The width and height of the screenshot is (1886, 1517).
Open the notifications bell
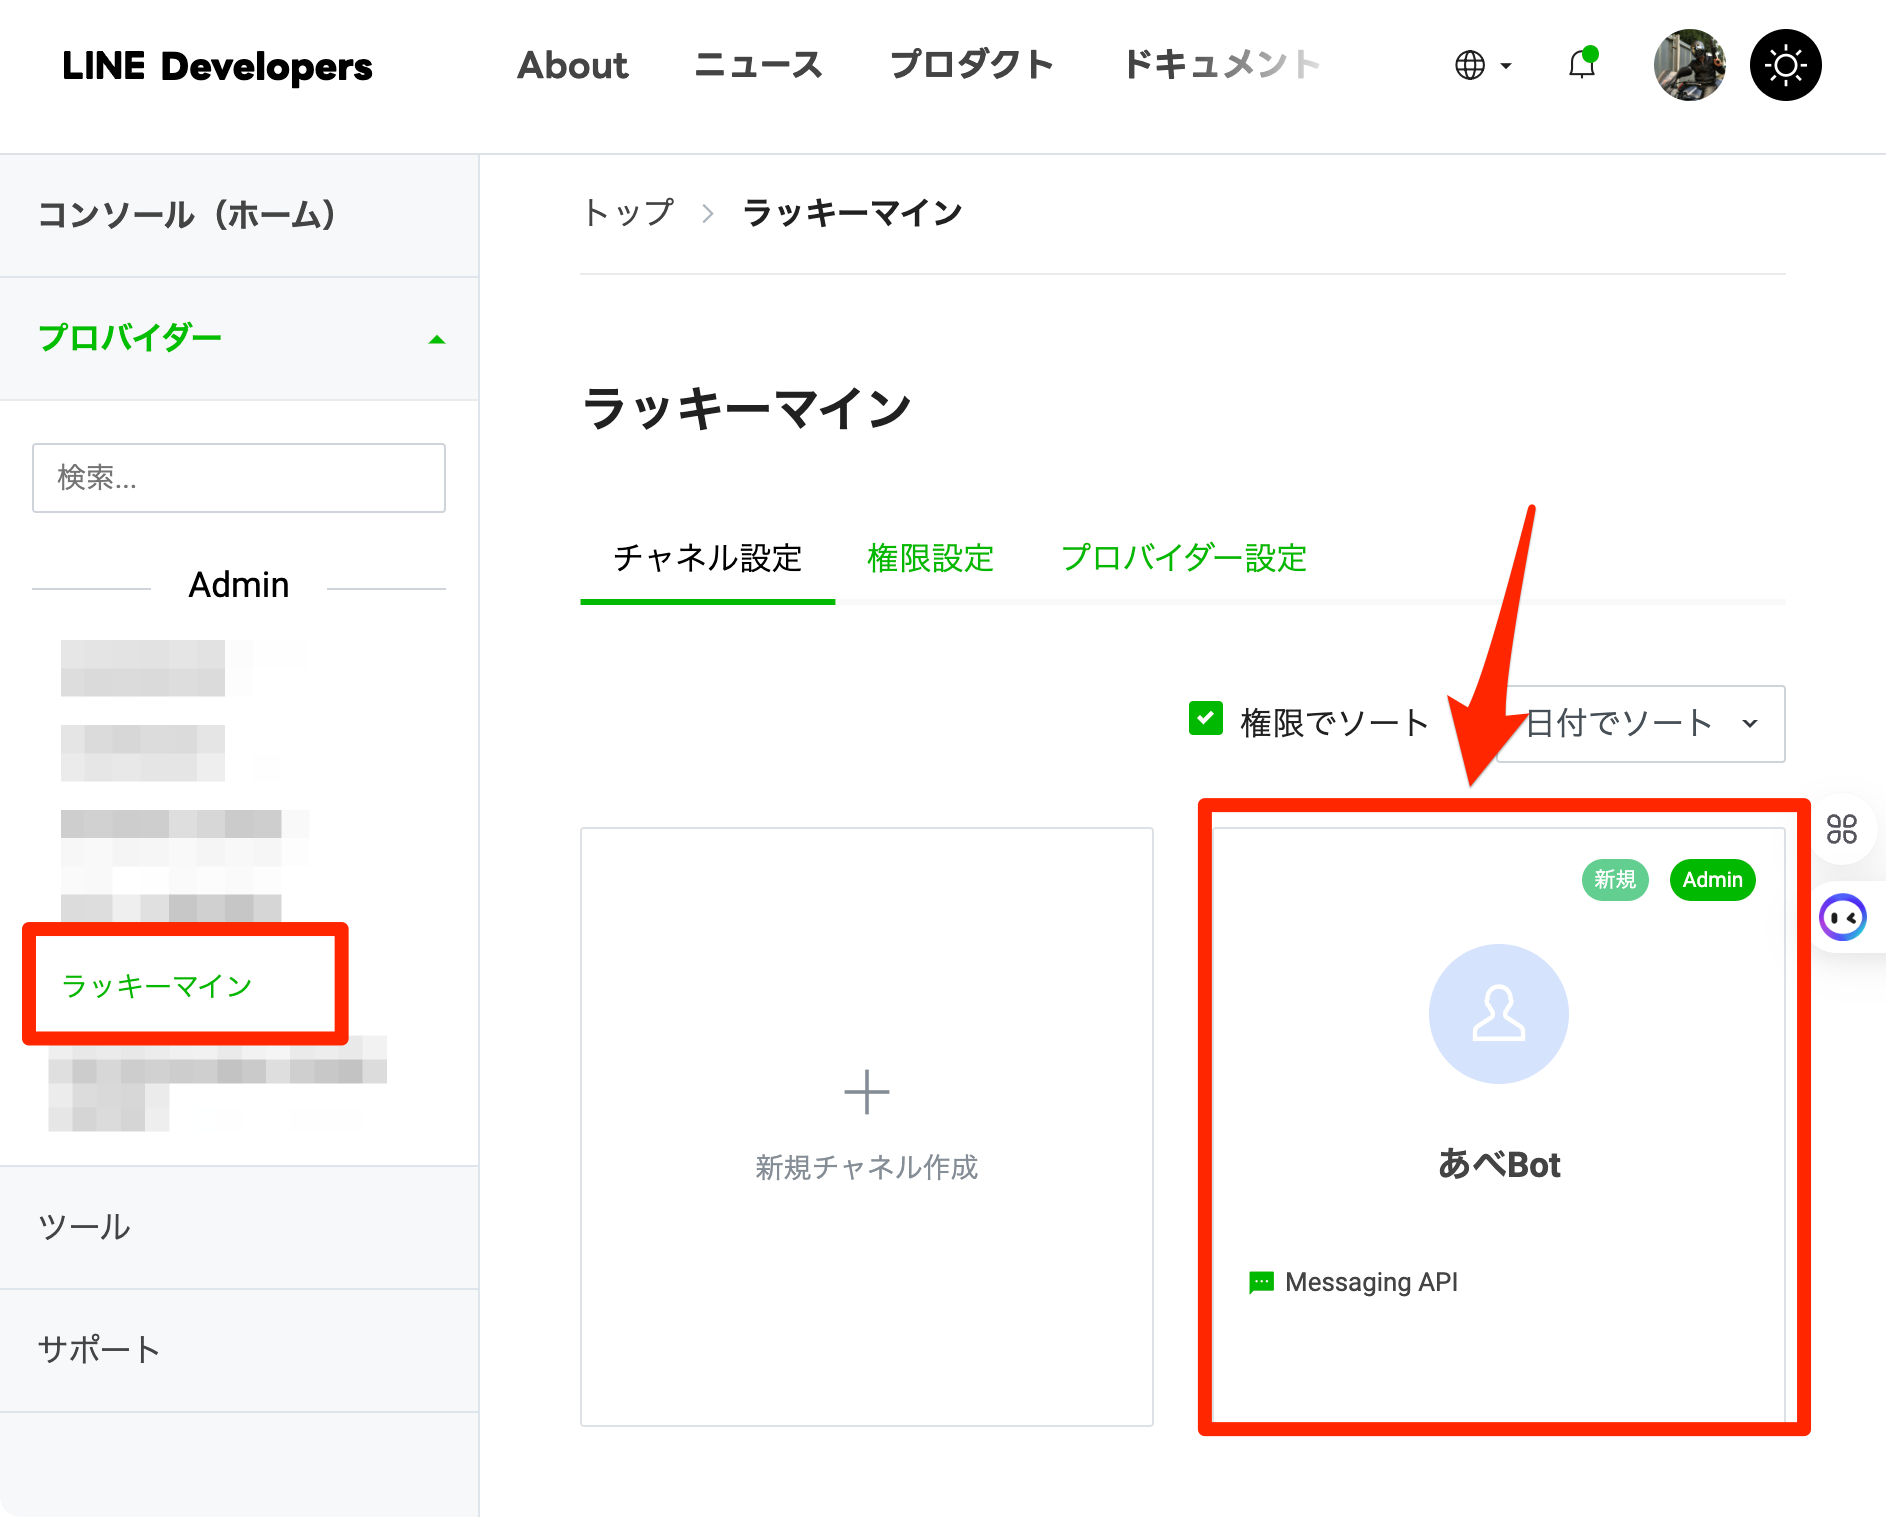(1582, 64)
